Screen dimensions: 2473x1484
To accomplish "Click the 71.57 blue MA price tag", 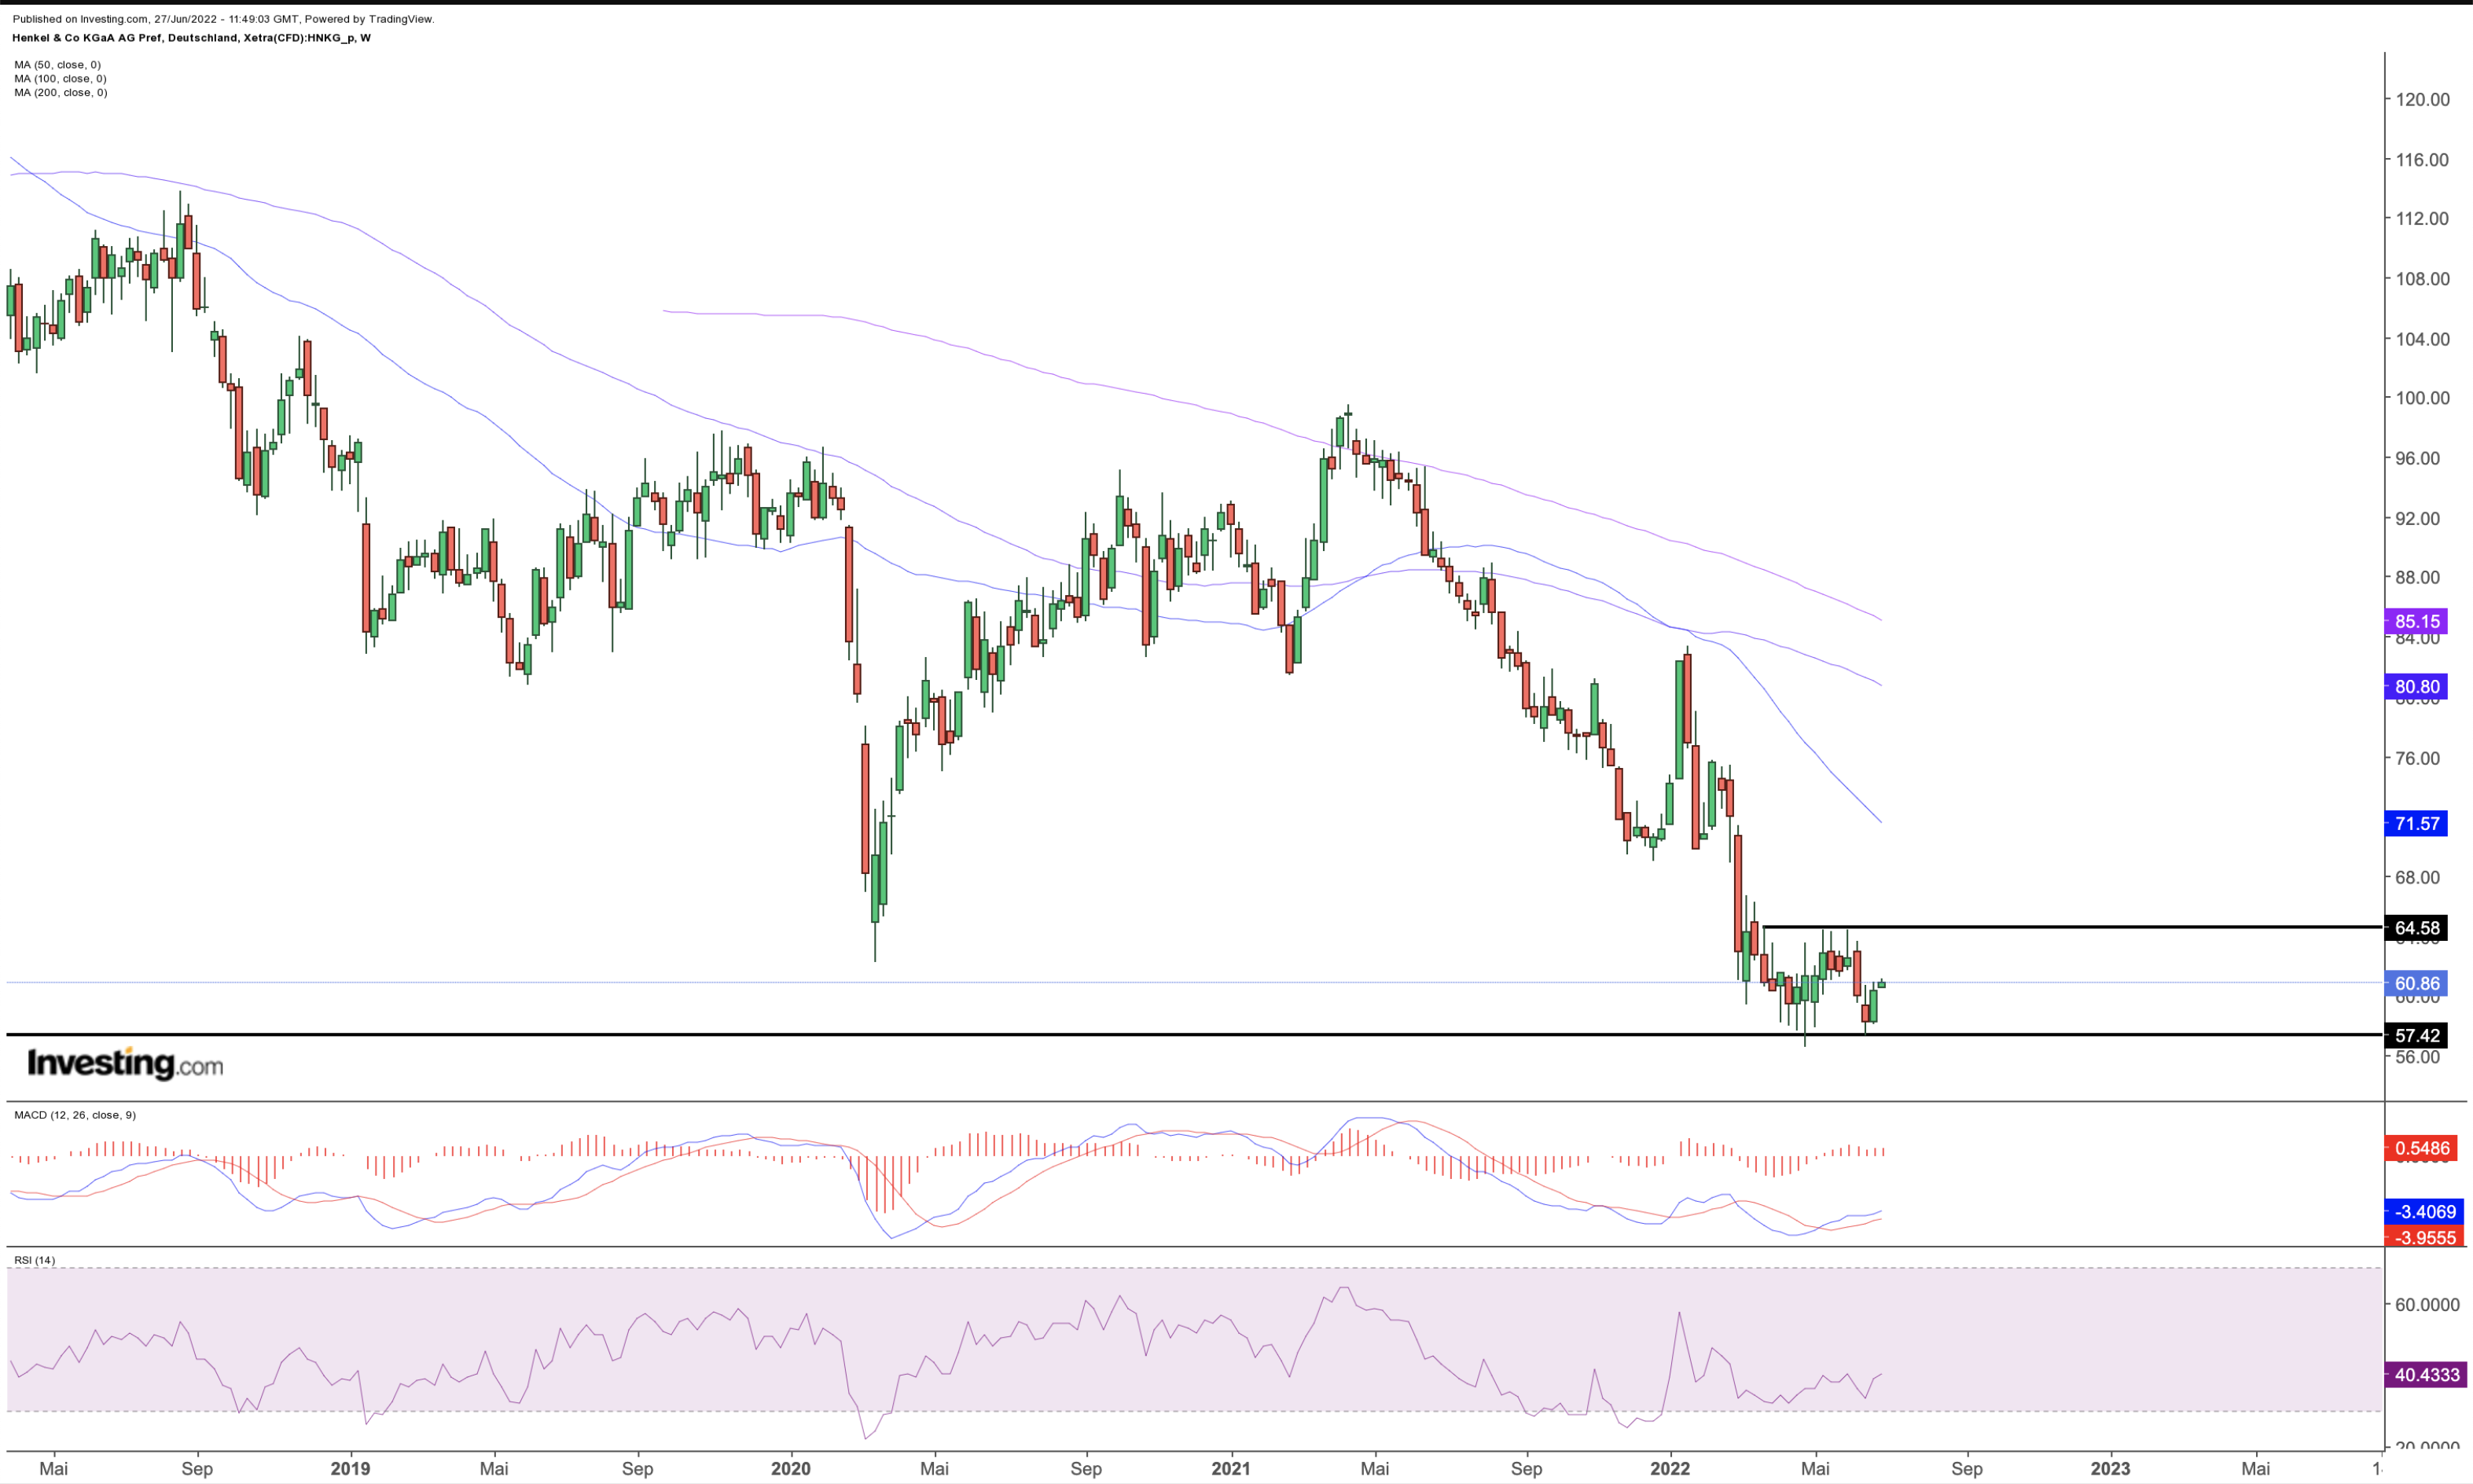I will [x=2416, y=824].
